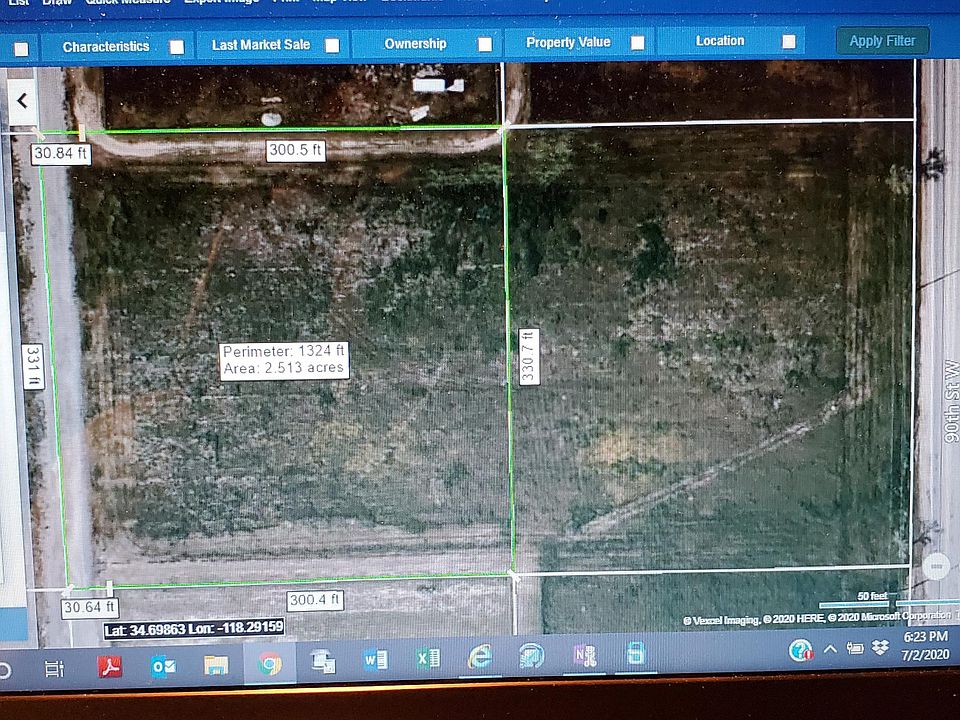
Task: Click the Apply Filter button
Action: (882, 41)
